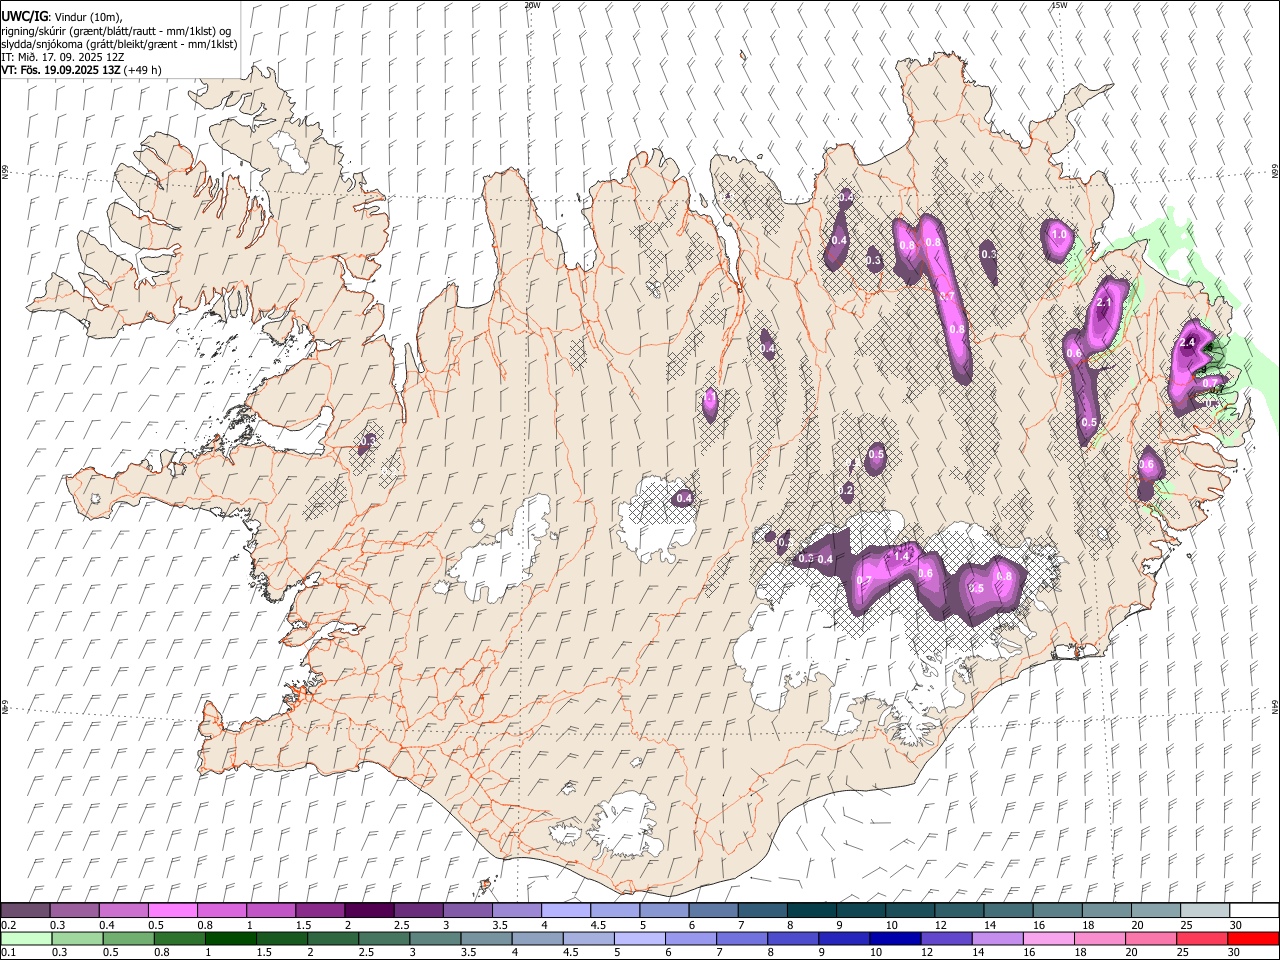Pick upper legend swatch between 6 and 7
Viewport: 1280px width, 960px height.
tap(714, 910)
